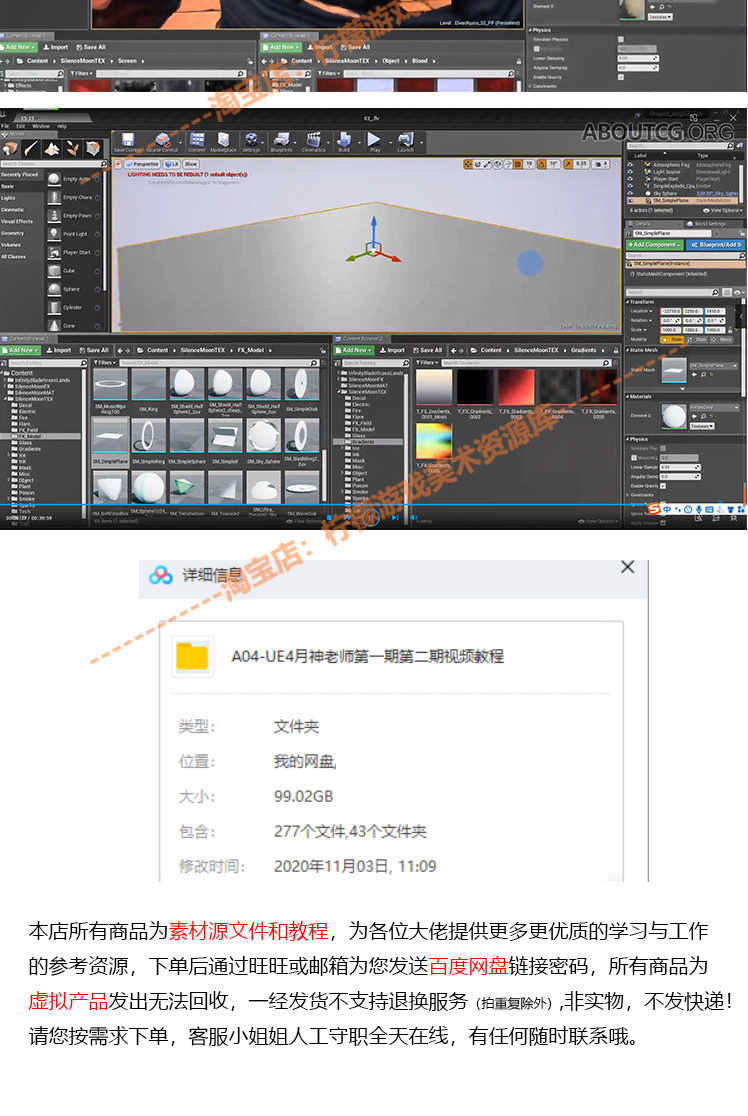Select Landscape mode icon
748x1116 pixels.
pyautogui.click(x=52, y=148)
